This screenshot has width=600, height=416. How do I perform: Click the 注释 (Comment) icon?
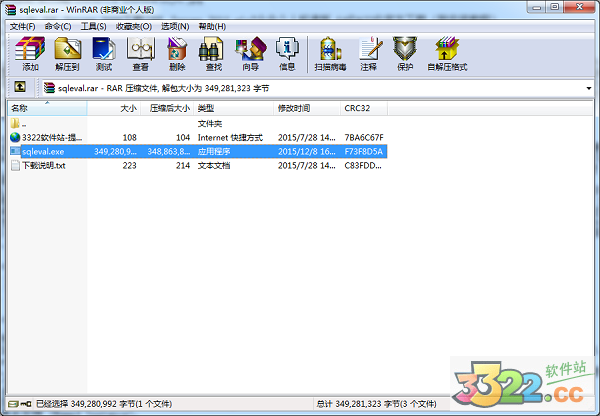point(369,54)
